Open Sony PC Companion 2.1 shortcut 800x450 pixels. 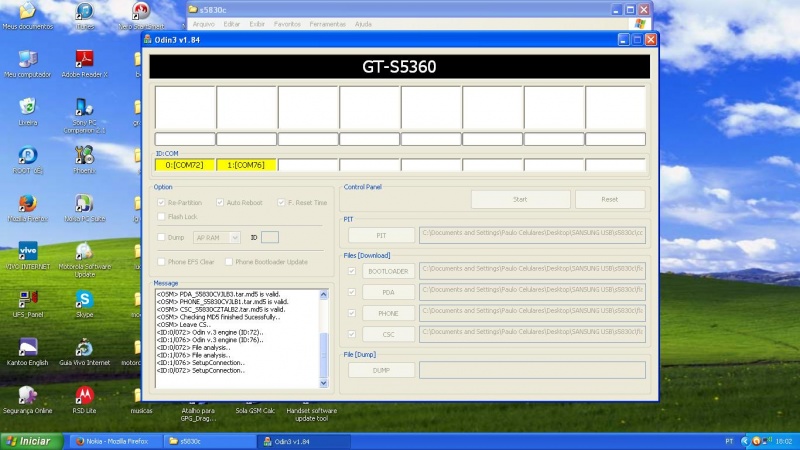click(84, 116)
